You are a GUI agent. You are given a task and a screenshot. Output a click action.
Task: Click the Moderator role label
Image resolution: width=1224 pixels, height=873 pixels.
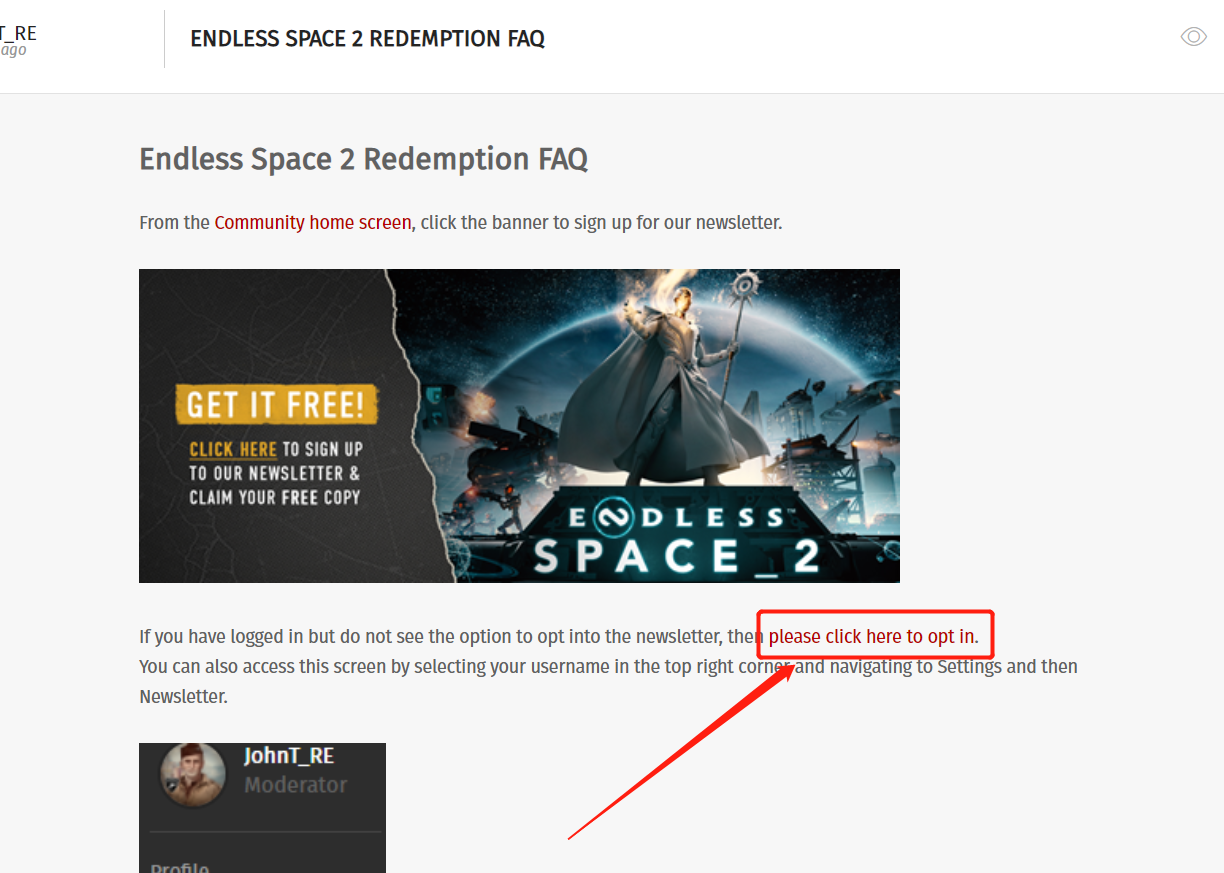(296, 785)
